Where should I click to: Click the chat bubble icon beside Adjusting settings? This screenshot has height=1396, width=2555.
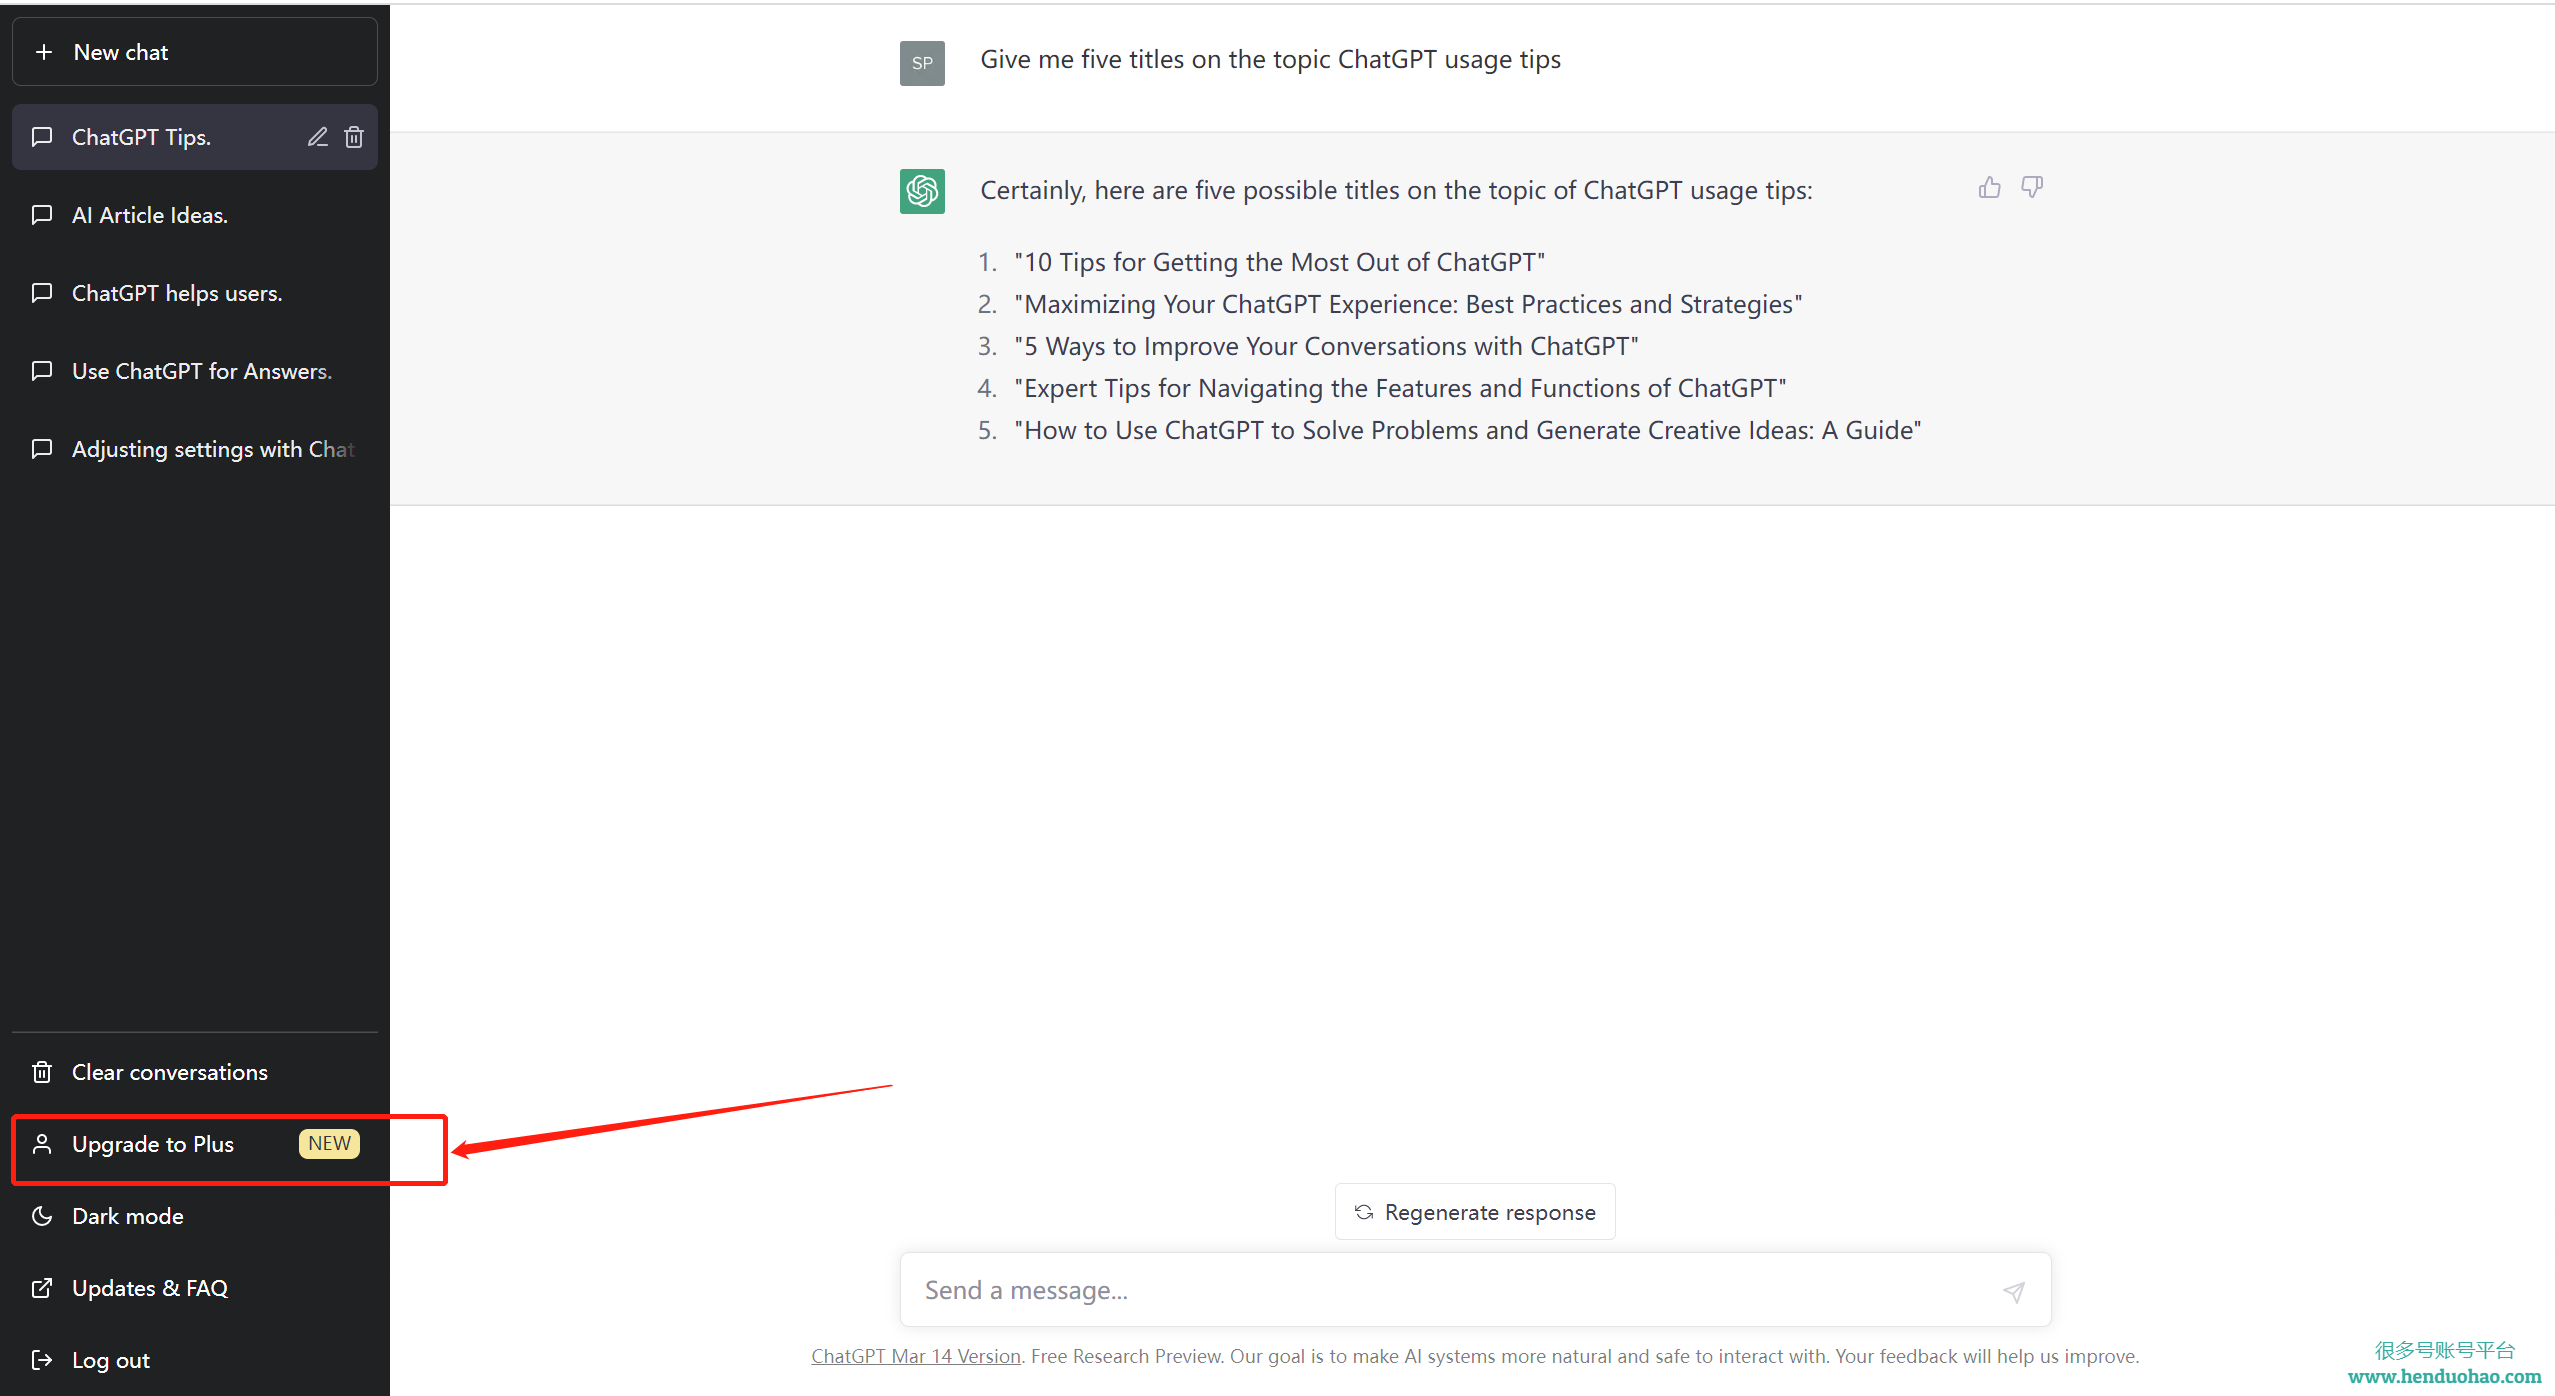(42, 449)
